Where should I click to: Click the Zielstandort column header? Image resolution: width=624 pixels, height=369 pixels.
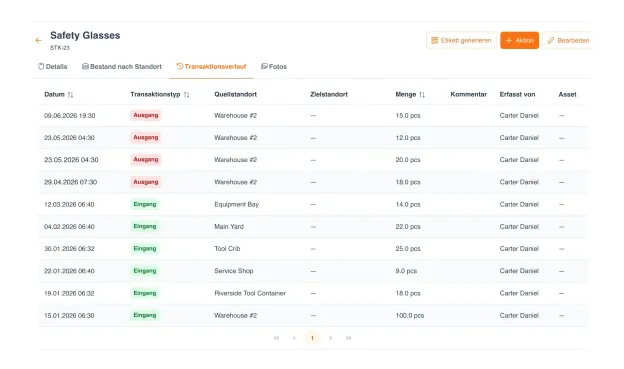point(329,94)
